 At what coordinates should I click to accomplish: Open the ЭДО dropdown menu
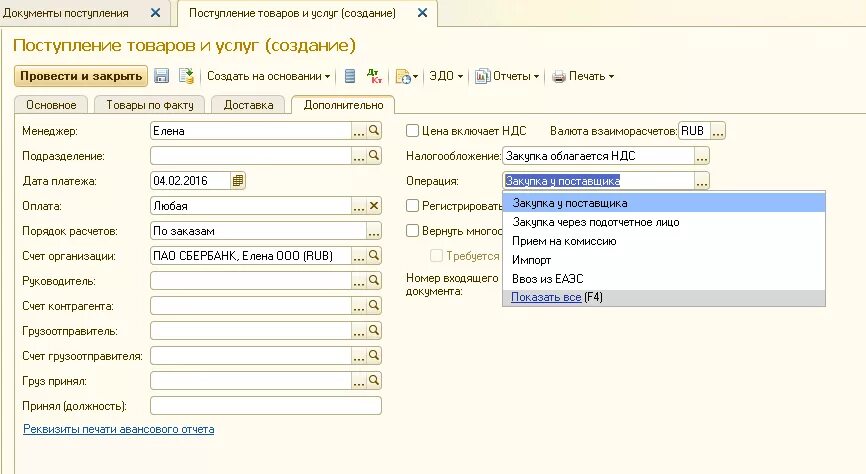446,76
